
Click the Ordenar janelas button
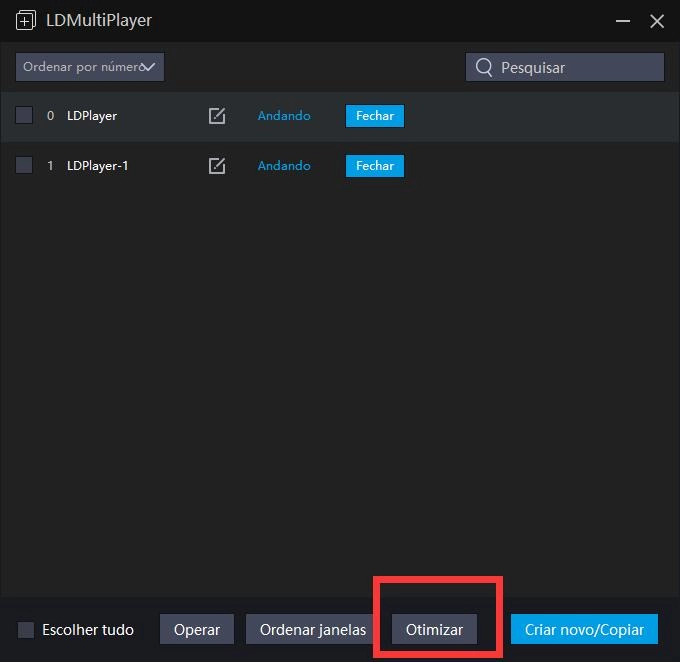tap(312, 630)
